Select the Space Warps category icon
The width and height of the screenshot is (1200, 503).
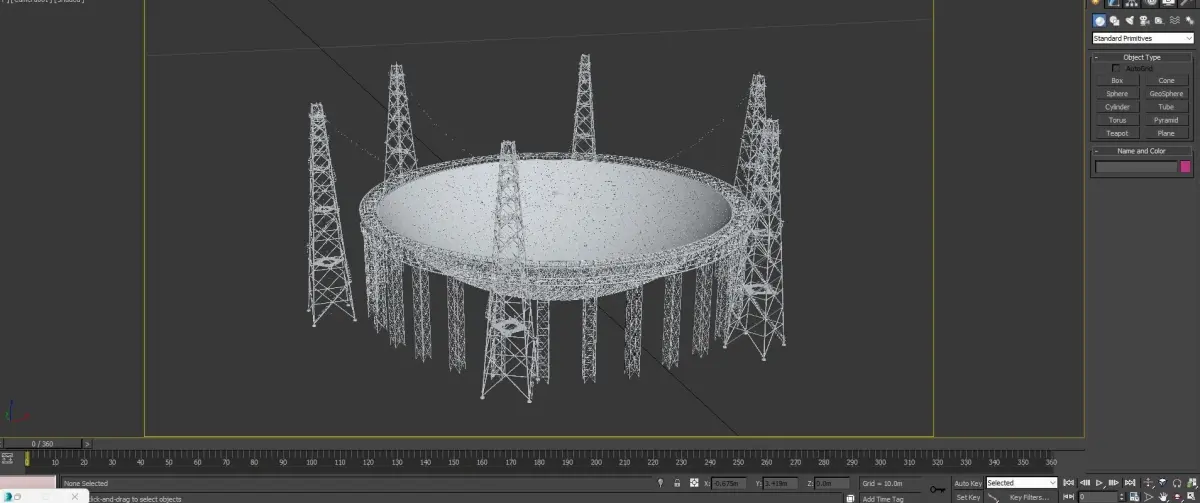1175,20
